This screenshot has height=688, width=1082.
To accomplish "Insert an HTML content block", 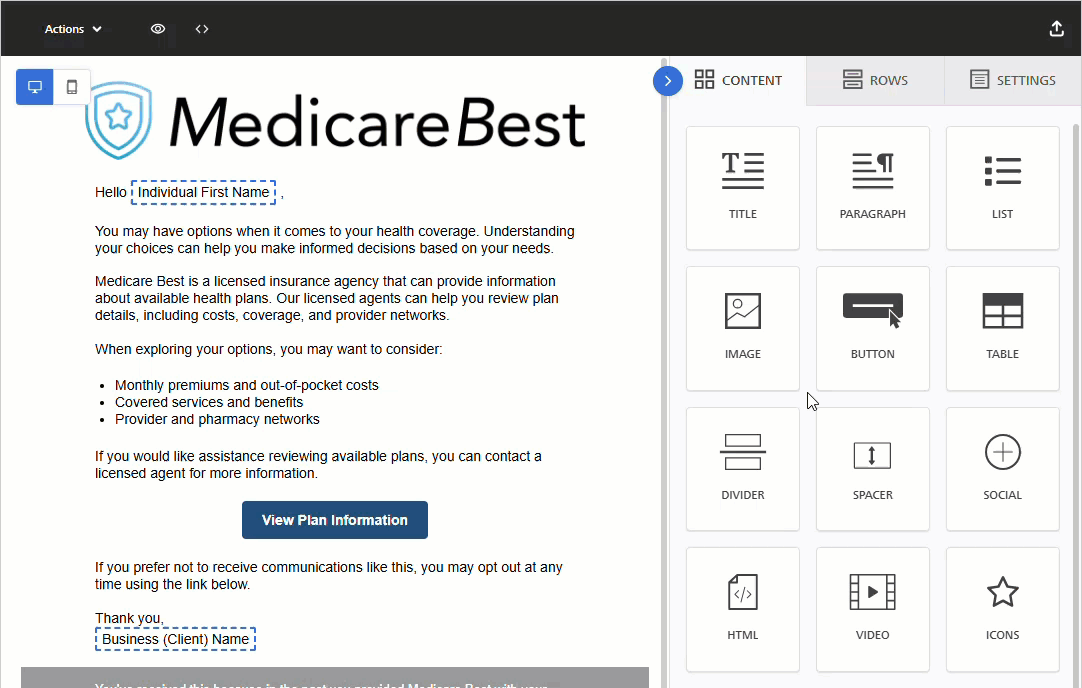I will pos(742,609).
